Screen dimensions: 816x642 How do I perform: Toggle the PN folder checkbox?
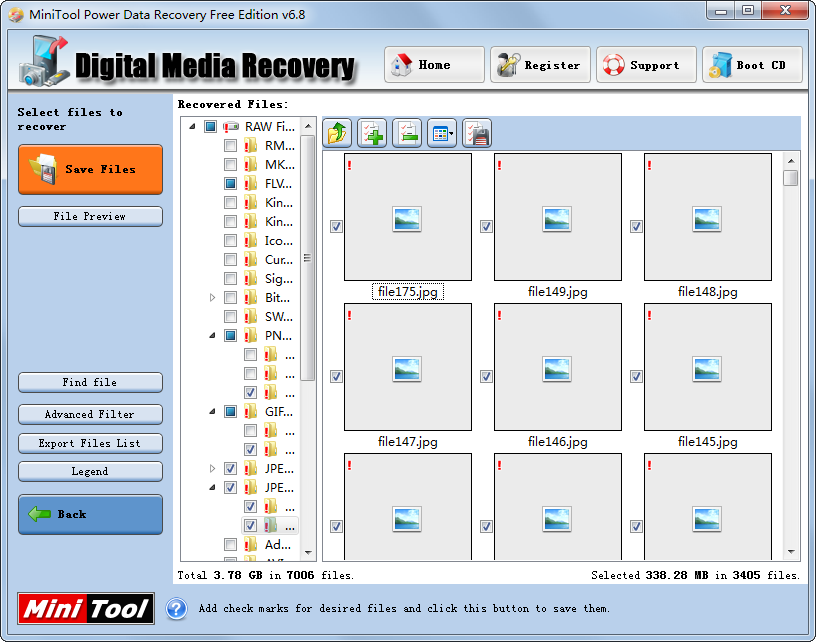231,336
